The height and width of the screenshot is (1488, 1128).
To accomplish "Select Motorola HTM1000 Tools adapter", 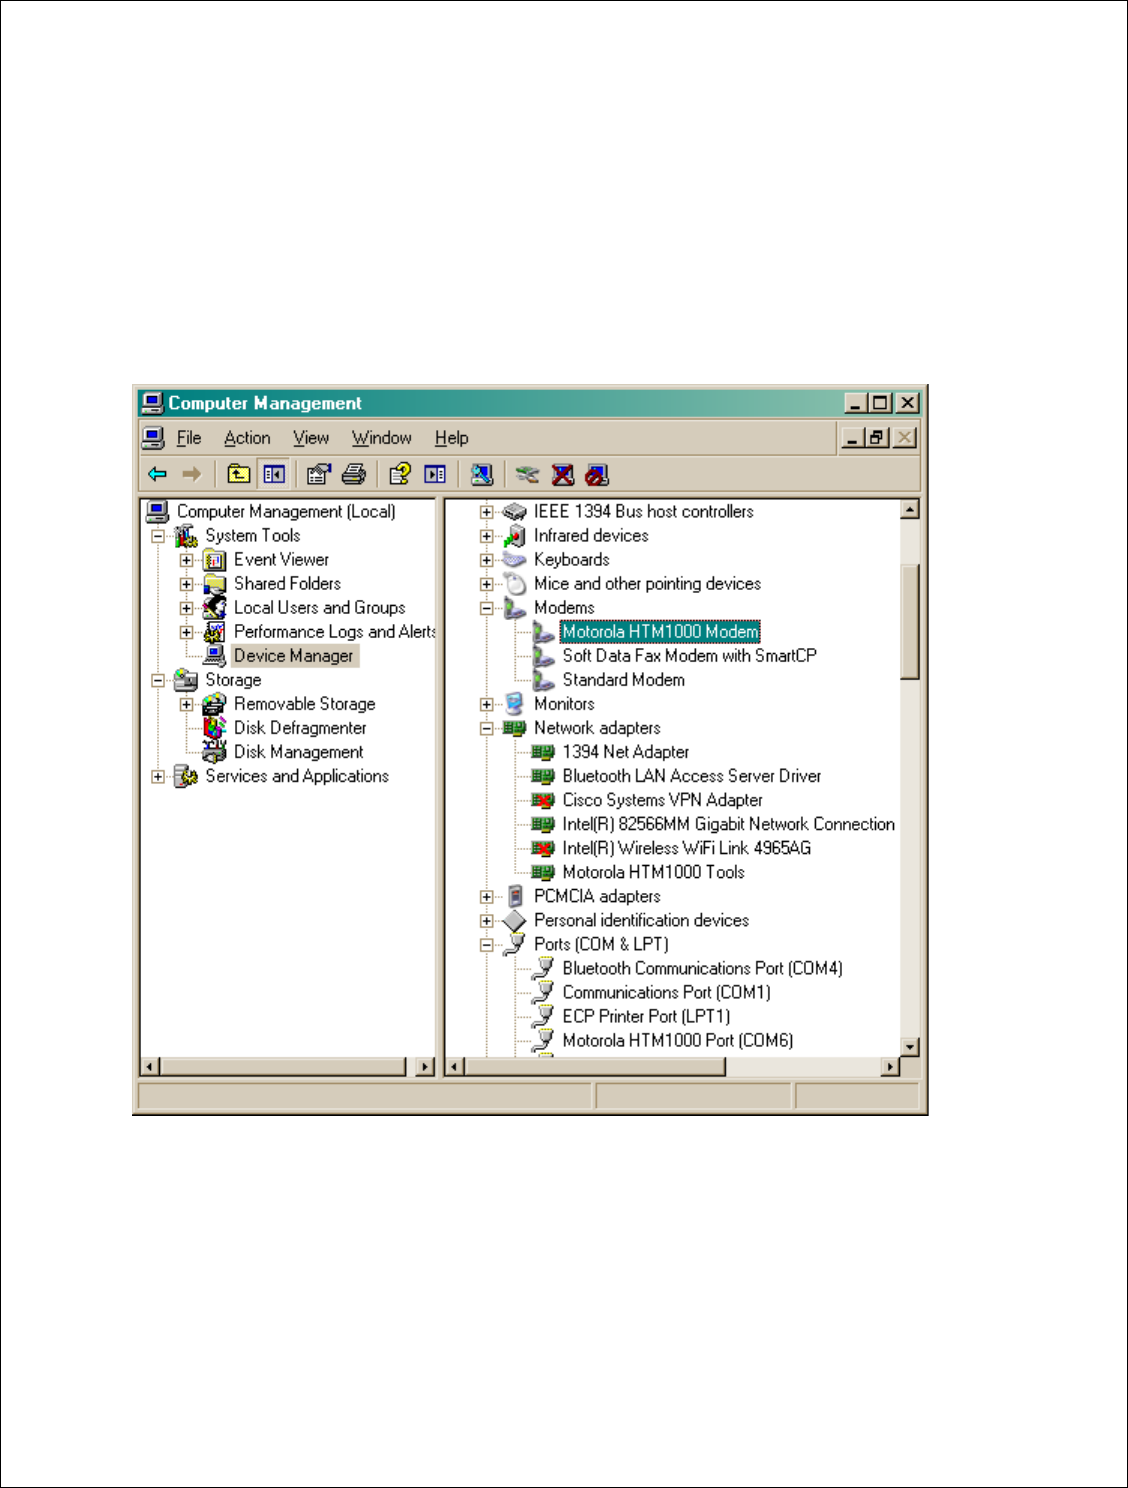I will click(653, 872).
